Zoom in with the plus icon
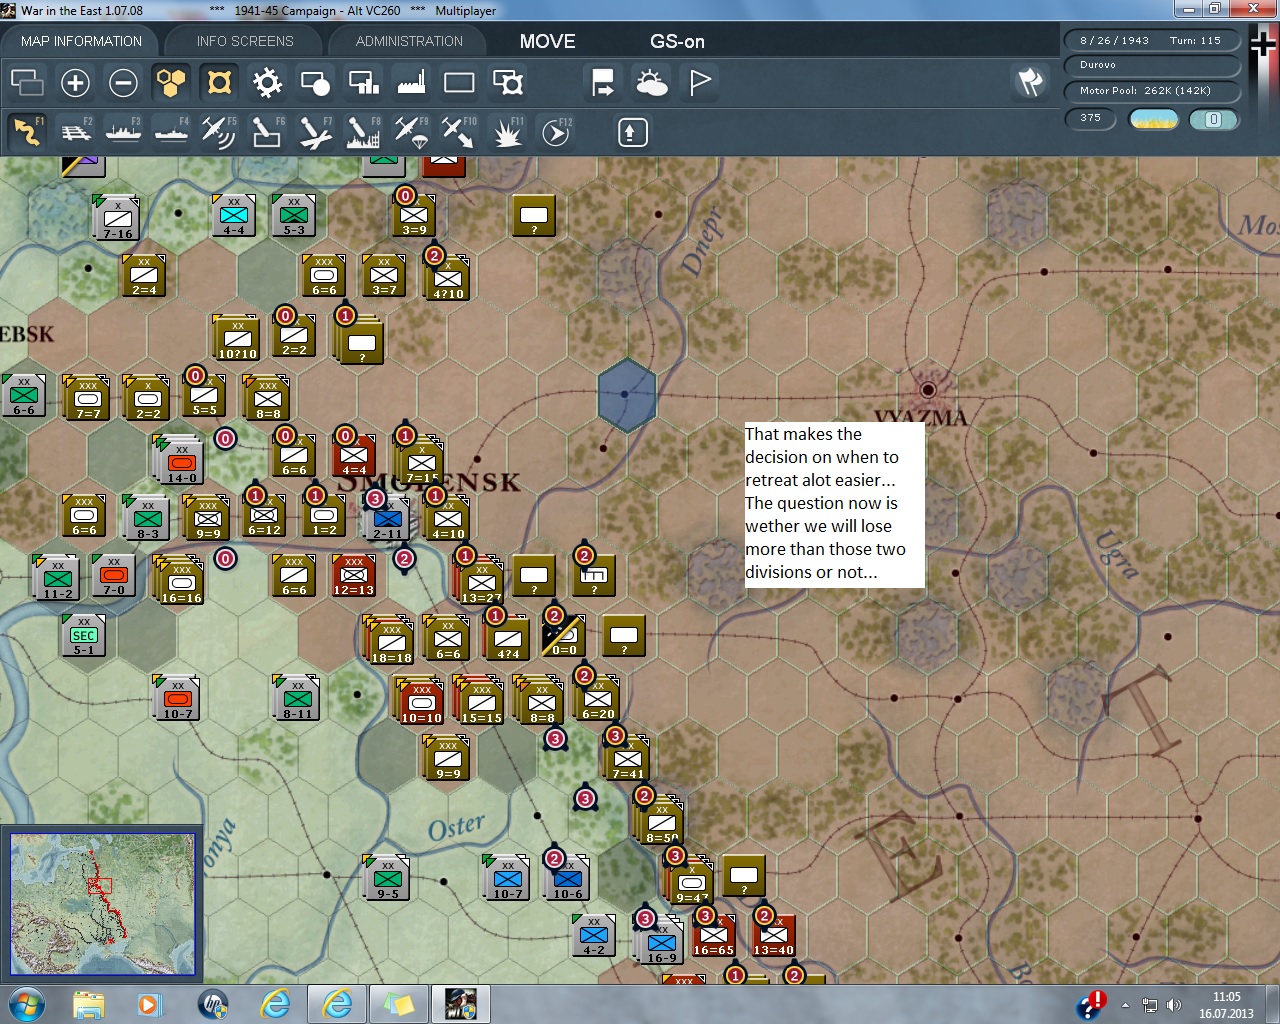The height and width of the screenshot is (1024, 1280). (x=75, y=82)
